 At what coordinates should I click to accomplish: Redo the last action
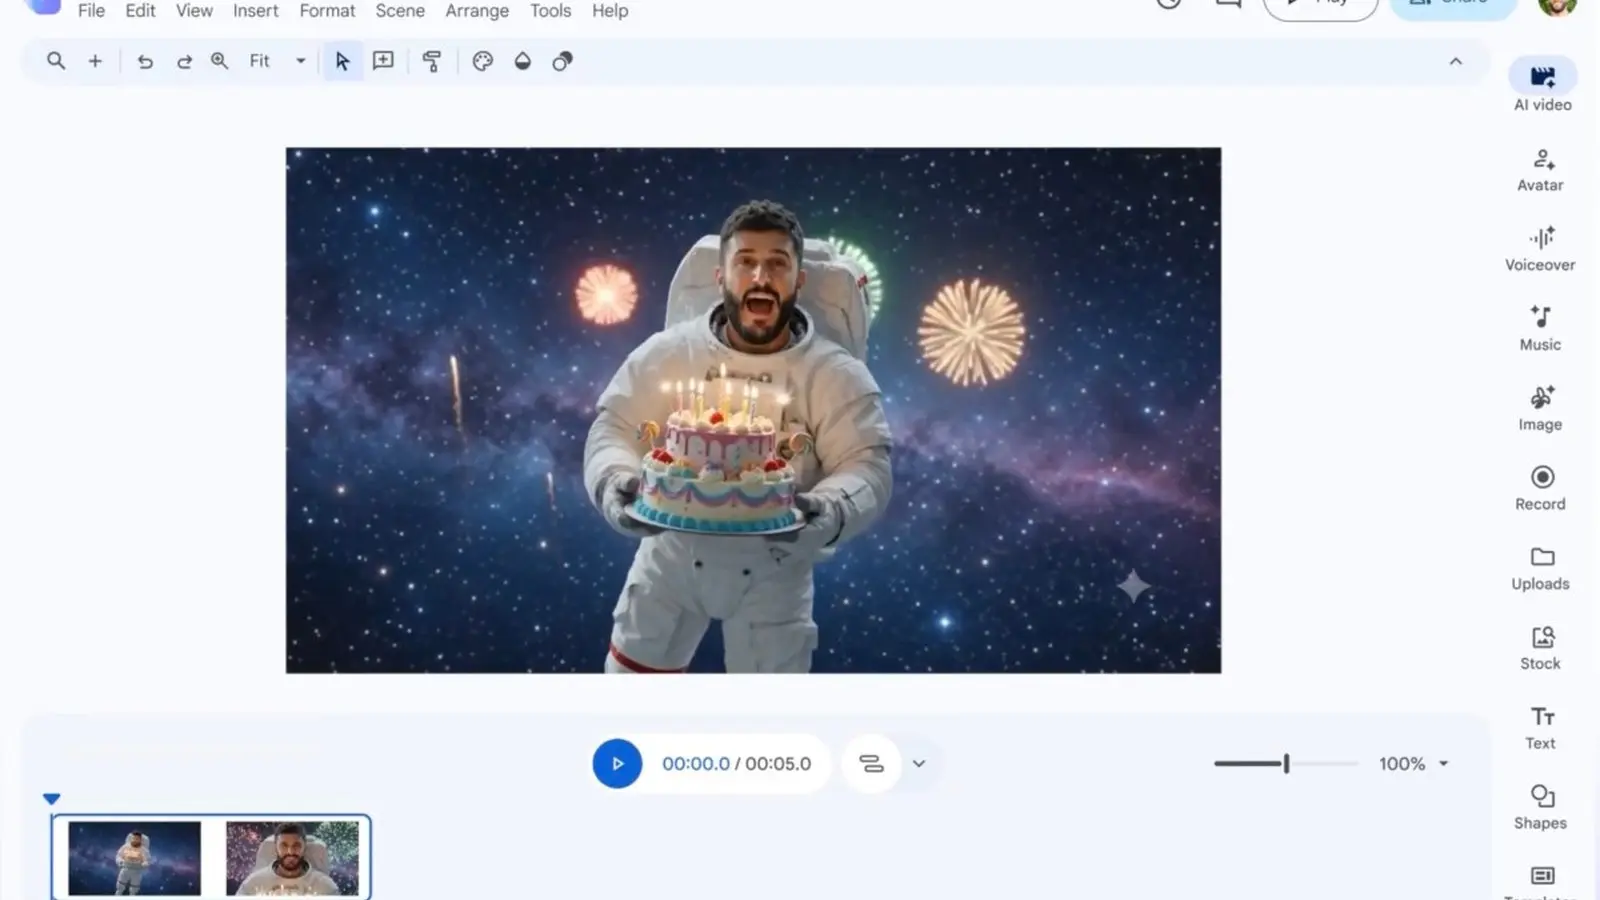[x=184, y=61]
